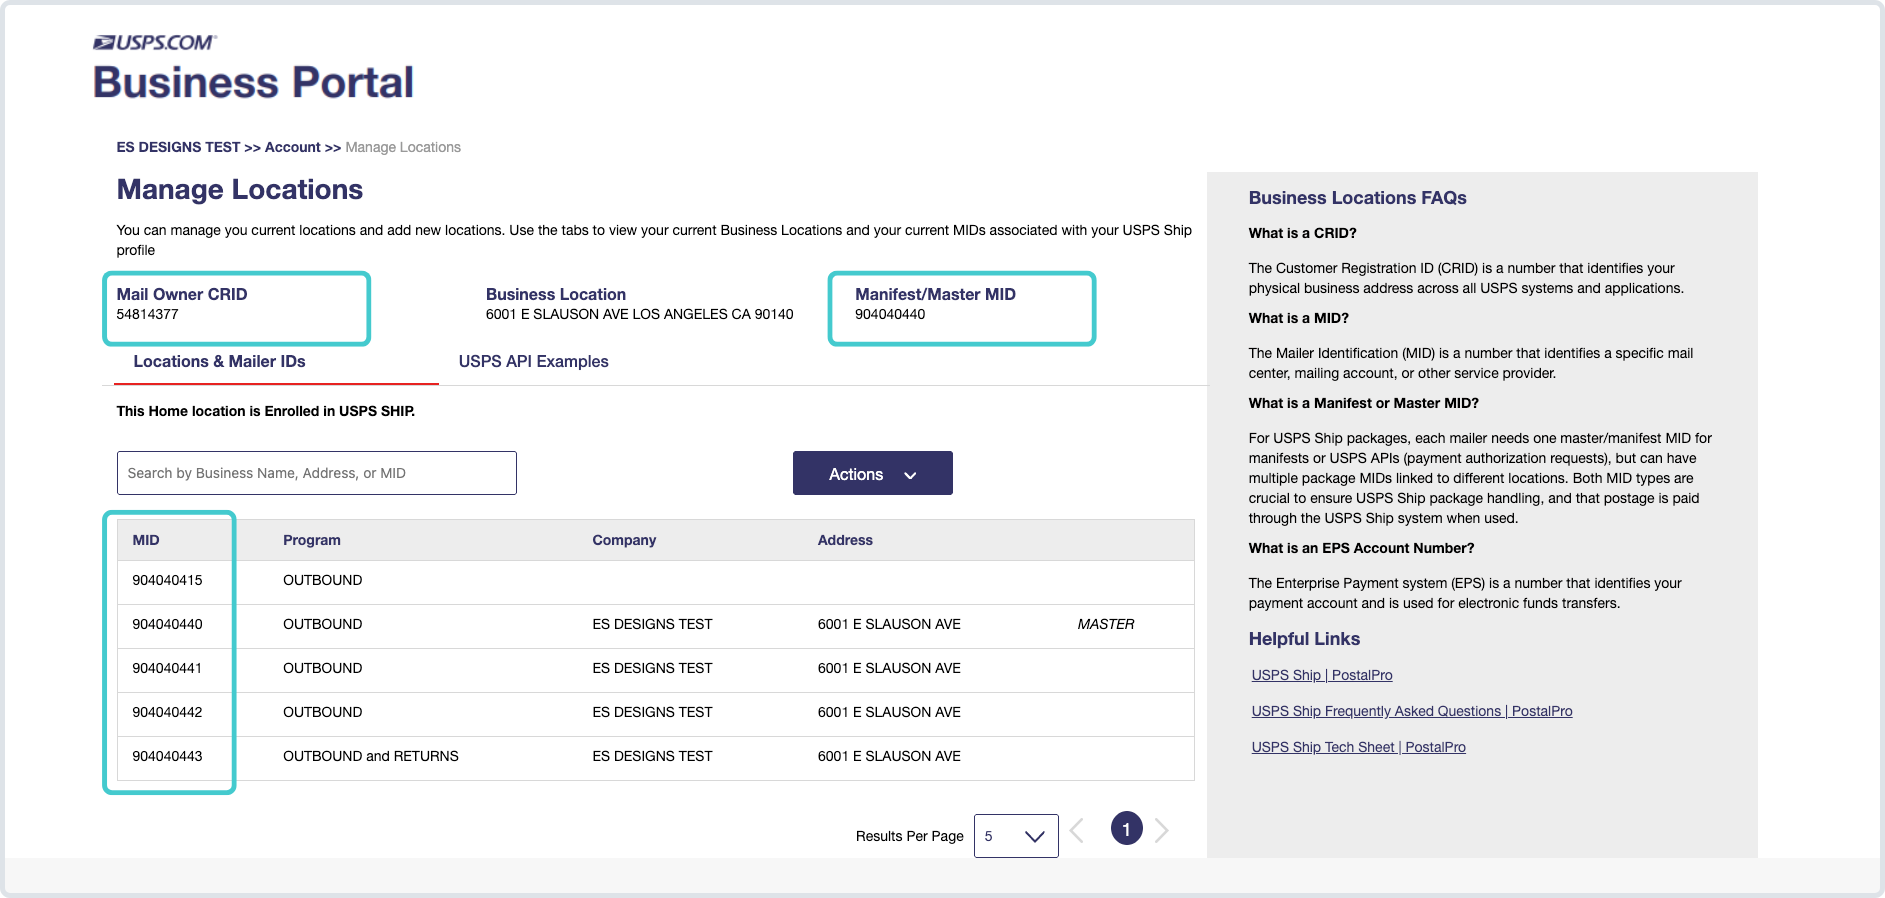Image resolution: width=1885 pixels, height=898 pixels.
Task: Click address cell for MID 904040442
Action: [889, 712]
